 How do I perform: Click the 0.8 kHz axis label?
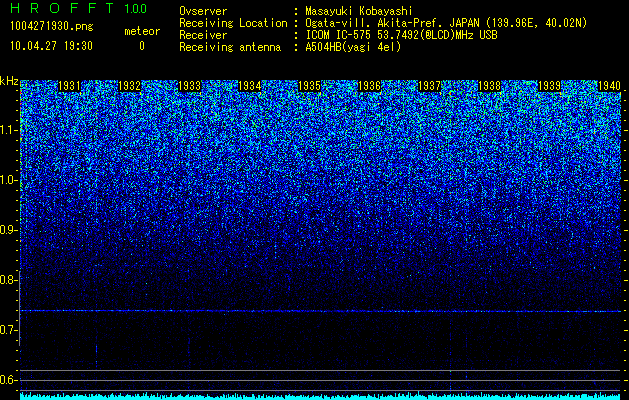9,280
